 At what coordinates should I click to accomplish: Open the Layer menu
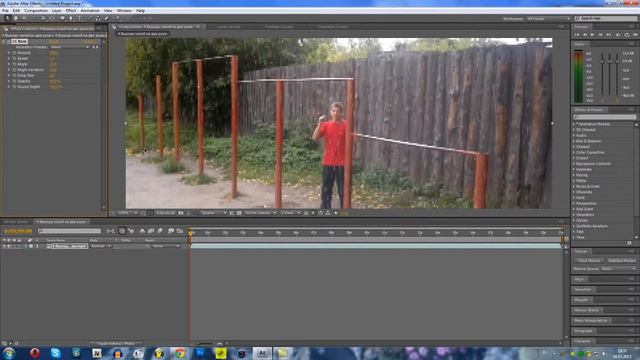(x=57, y=11)
